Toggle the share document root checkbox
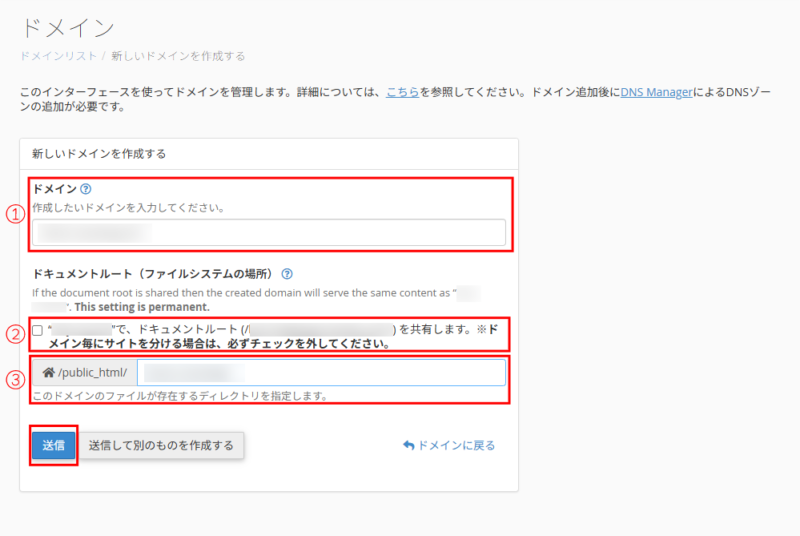800x536 pixels. tap(37, 330)
